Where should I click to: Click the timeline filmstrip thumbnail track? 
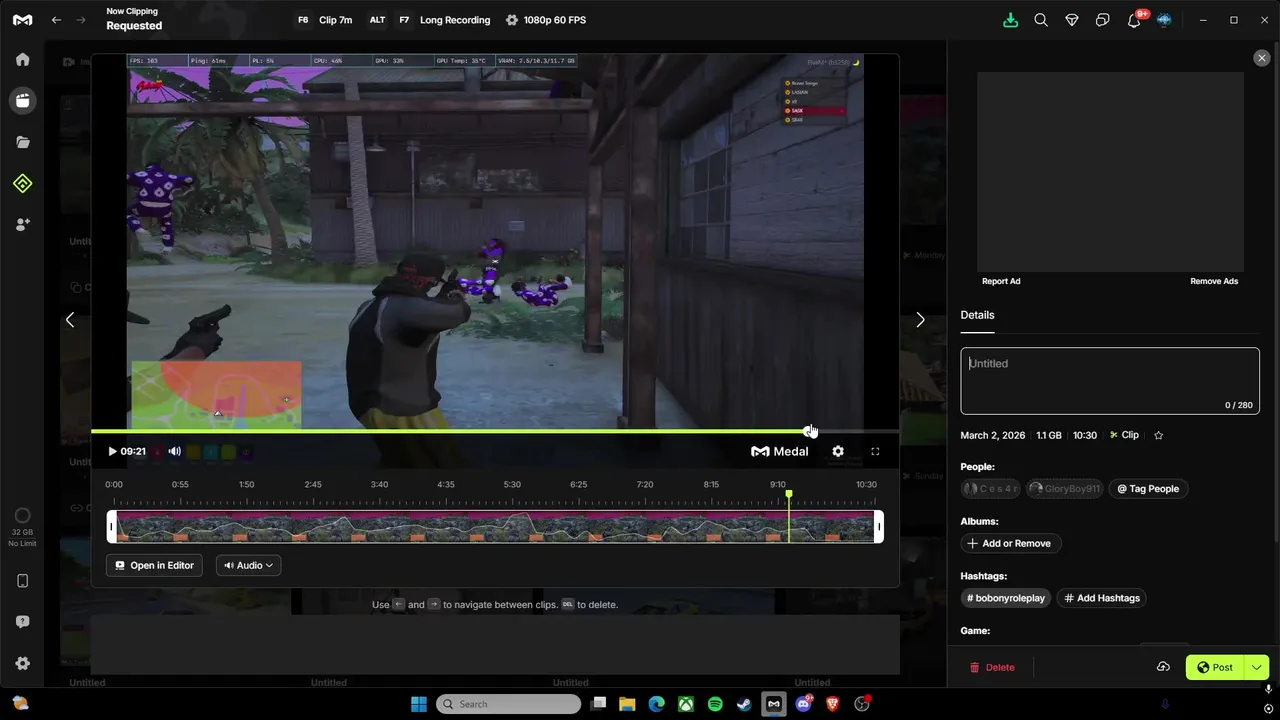tap(495, 527)
